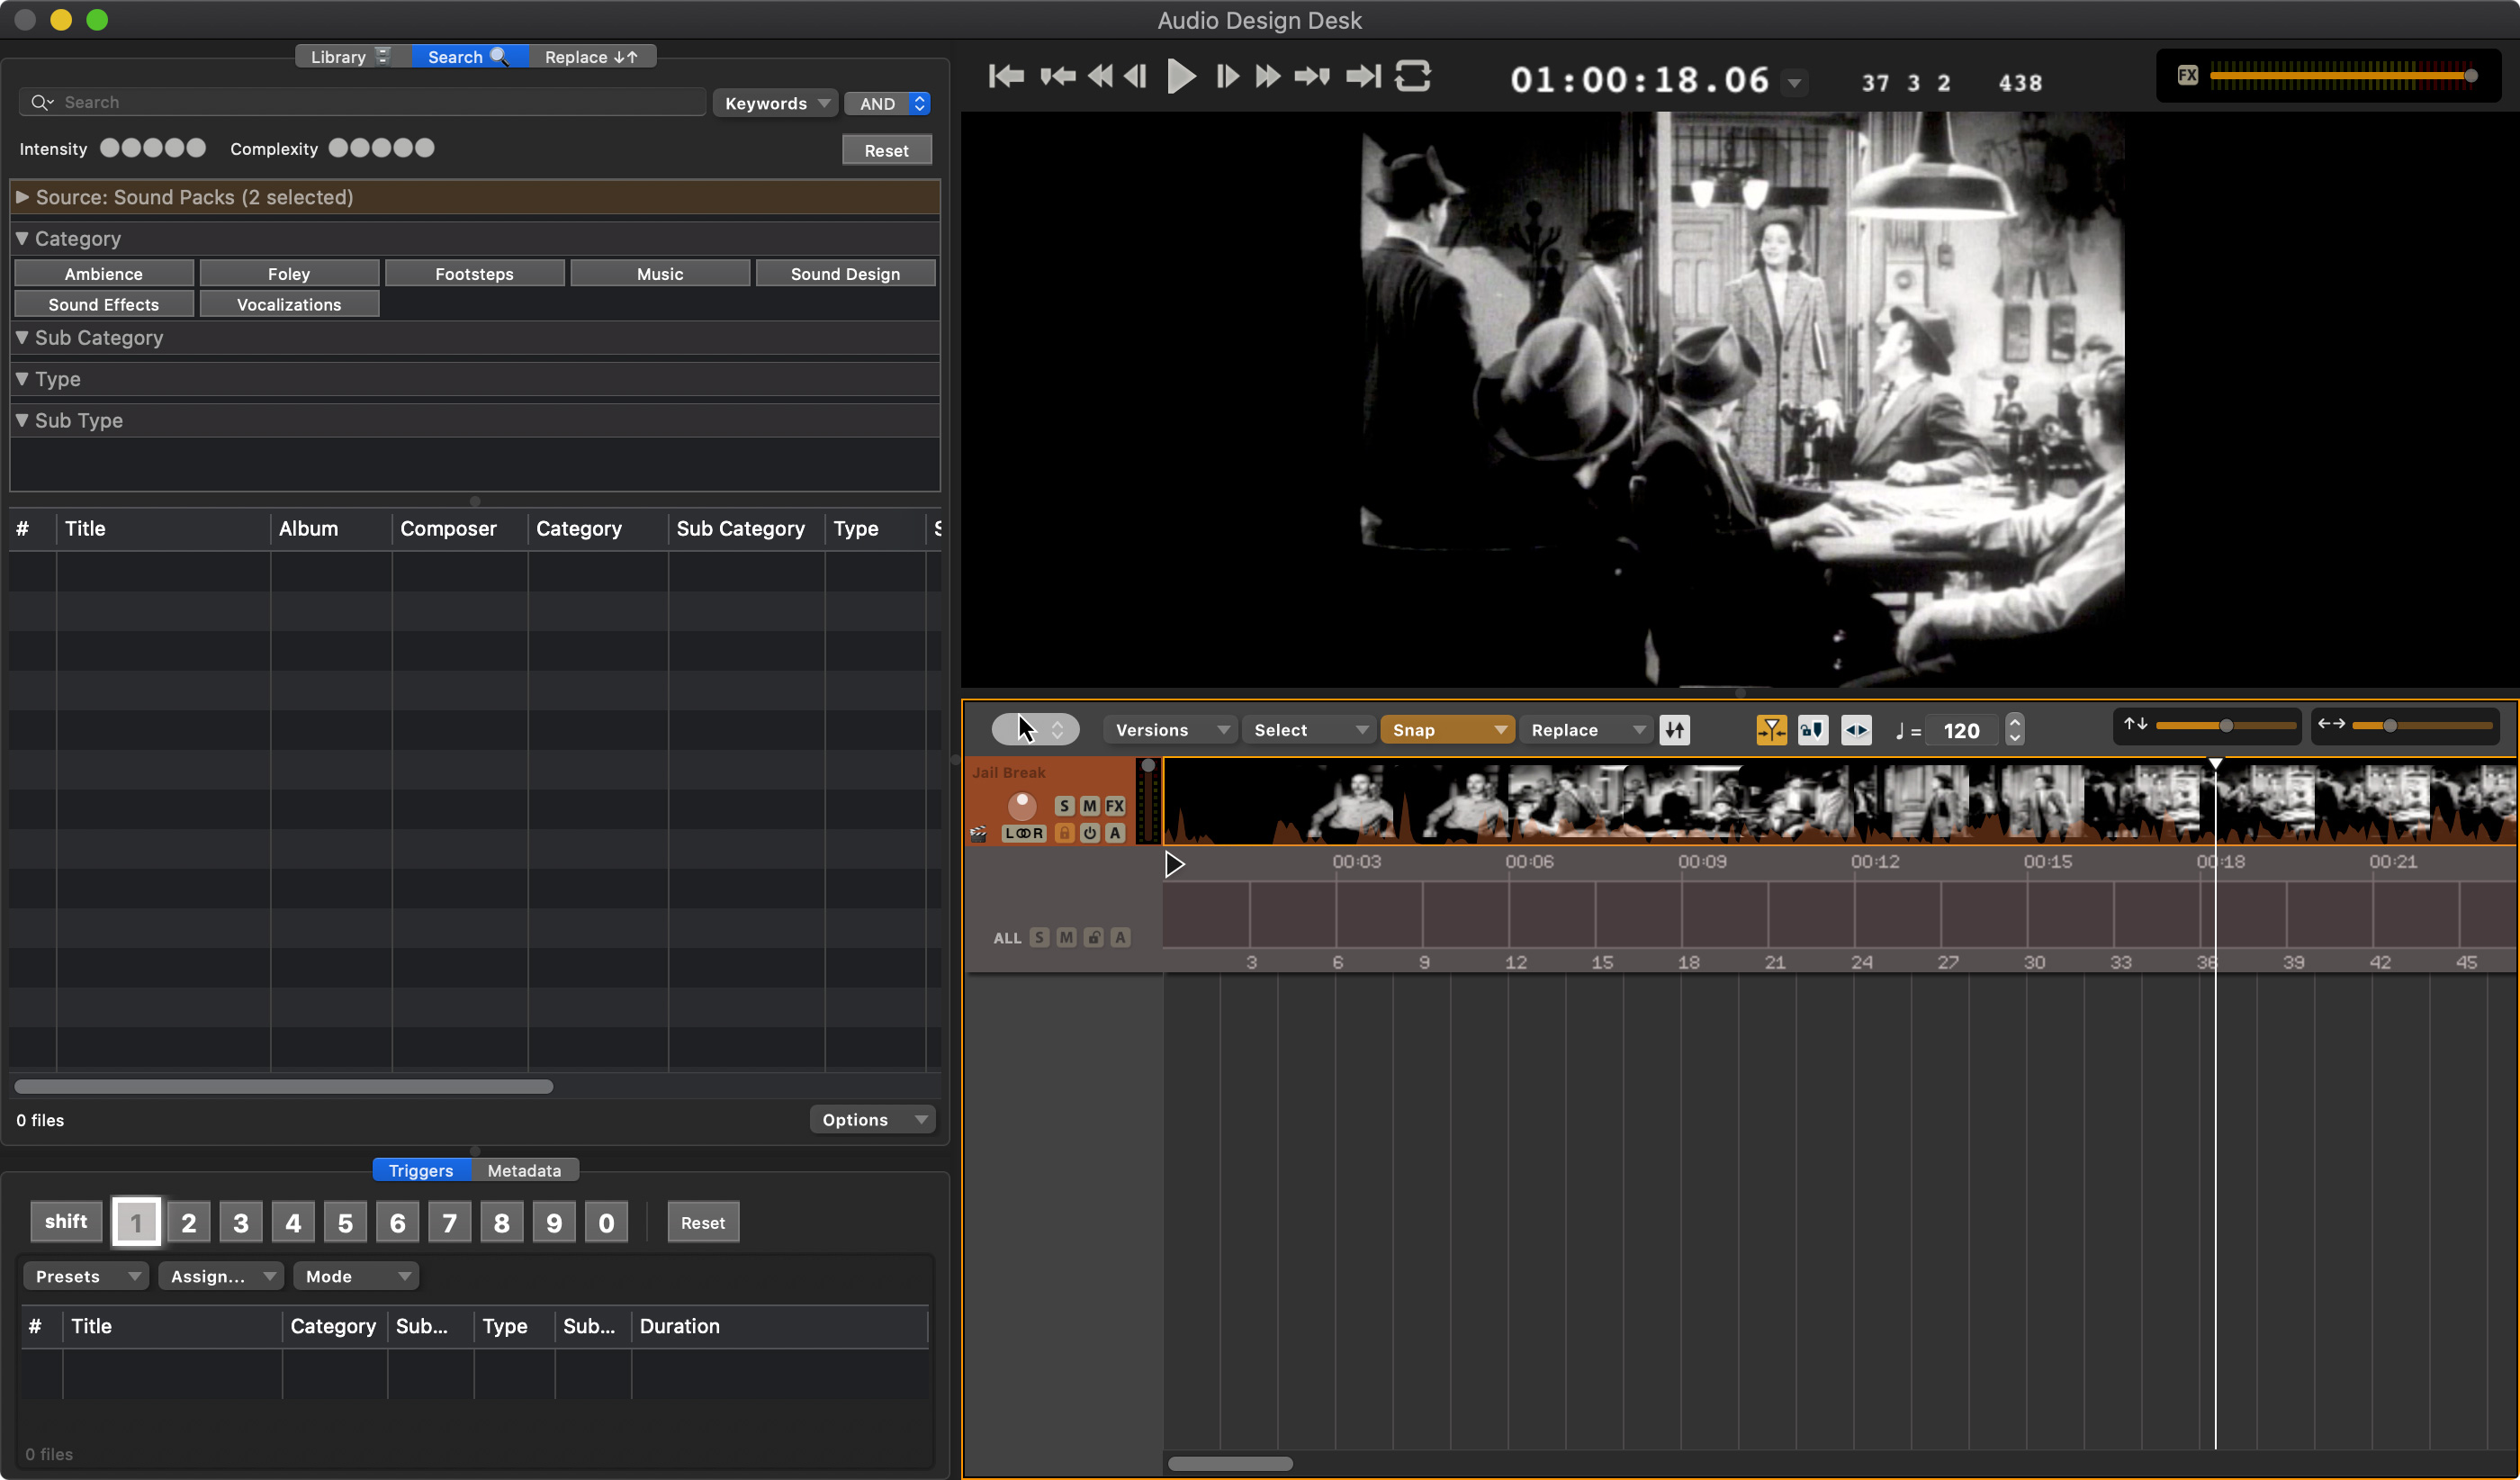Toggle loop playback

pyautogui.click(x=1413, y=76)
